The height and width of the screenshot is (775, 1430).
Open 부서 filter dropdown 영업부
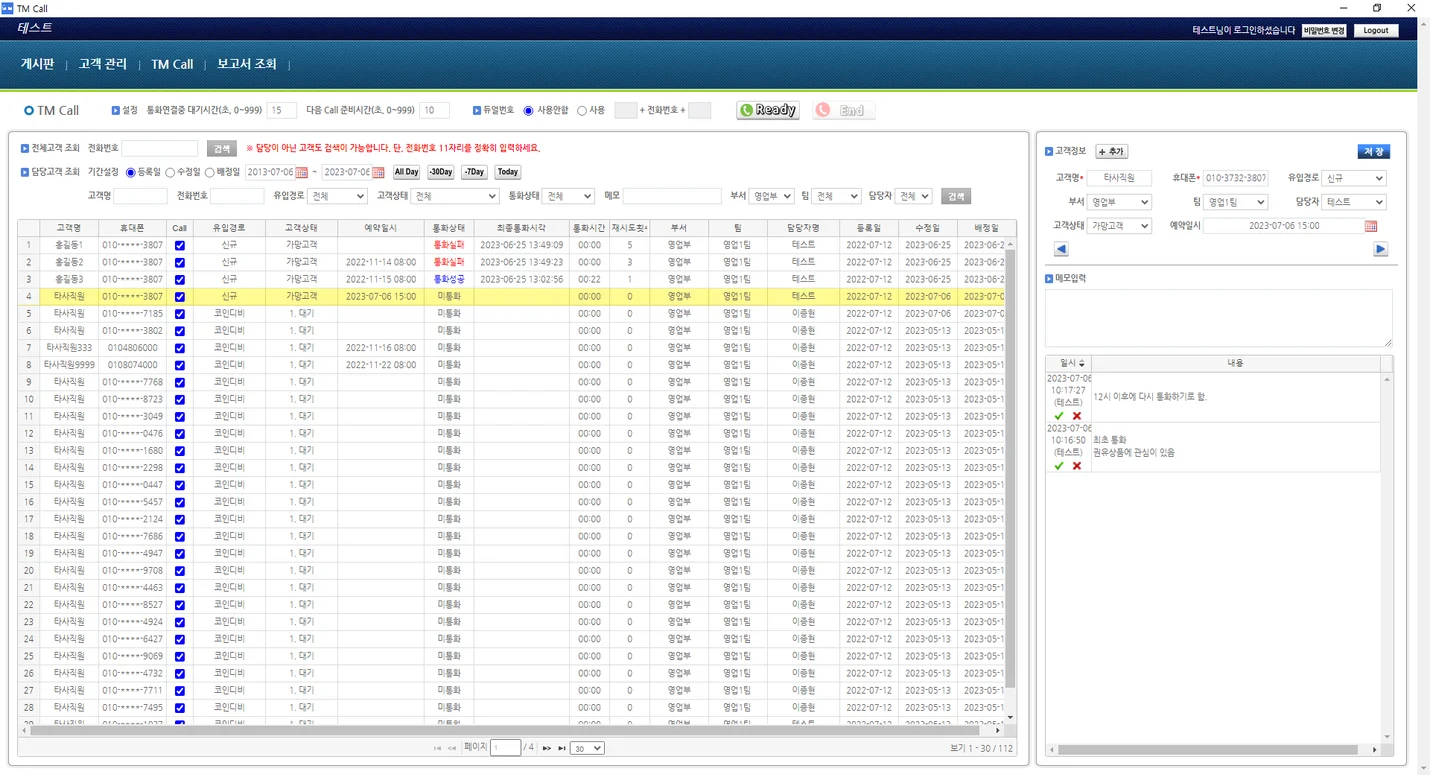click(772, 196)
